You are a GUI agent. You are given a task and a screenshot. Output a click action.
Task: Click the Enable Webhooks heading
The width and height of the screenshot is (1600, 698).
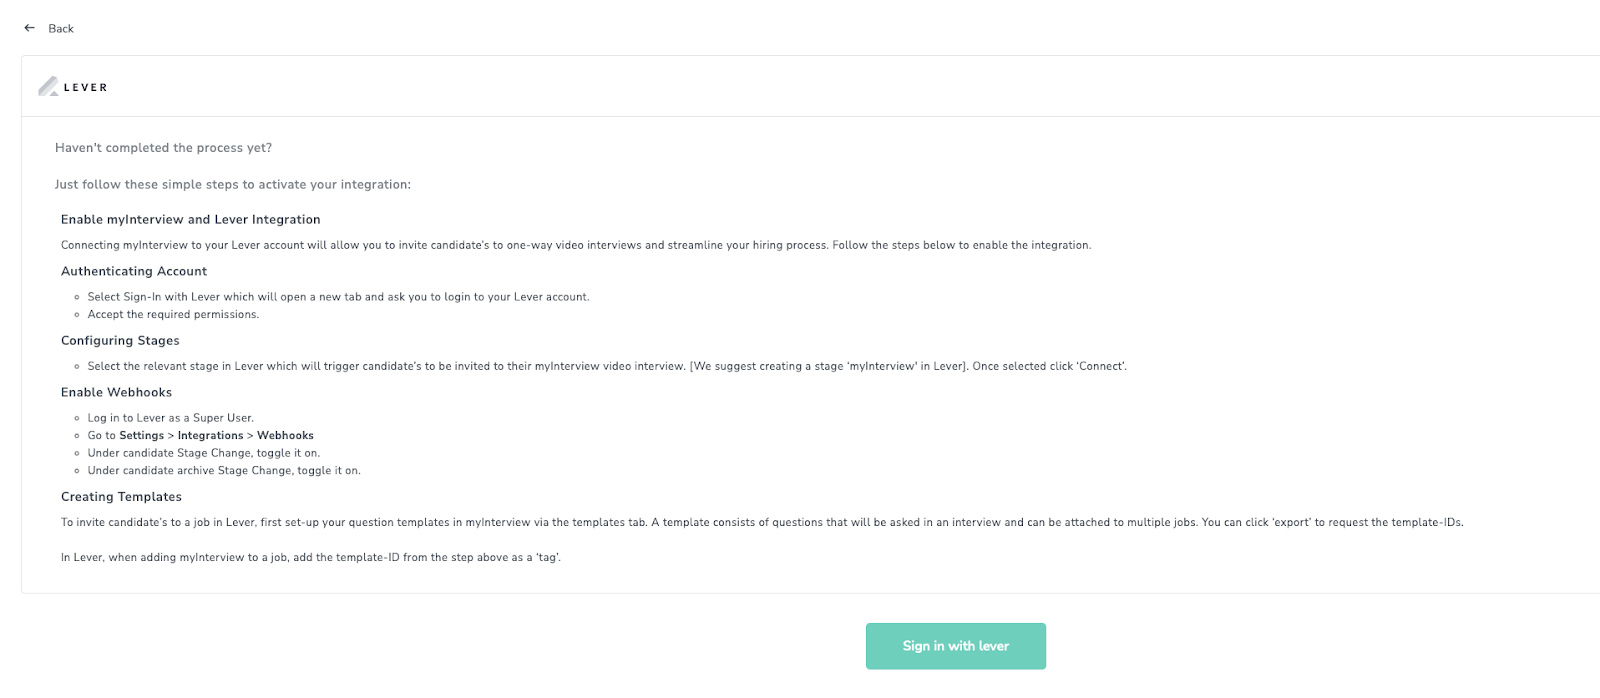click(116, 393)
